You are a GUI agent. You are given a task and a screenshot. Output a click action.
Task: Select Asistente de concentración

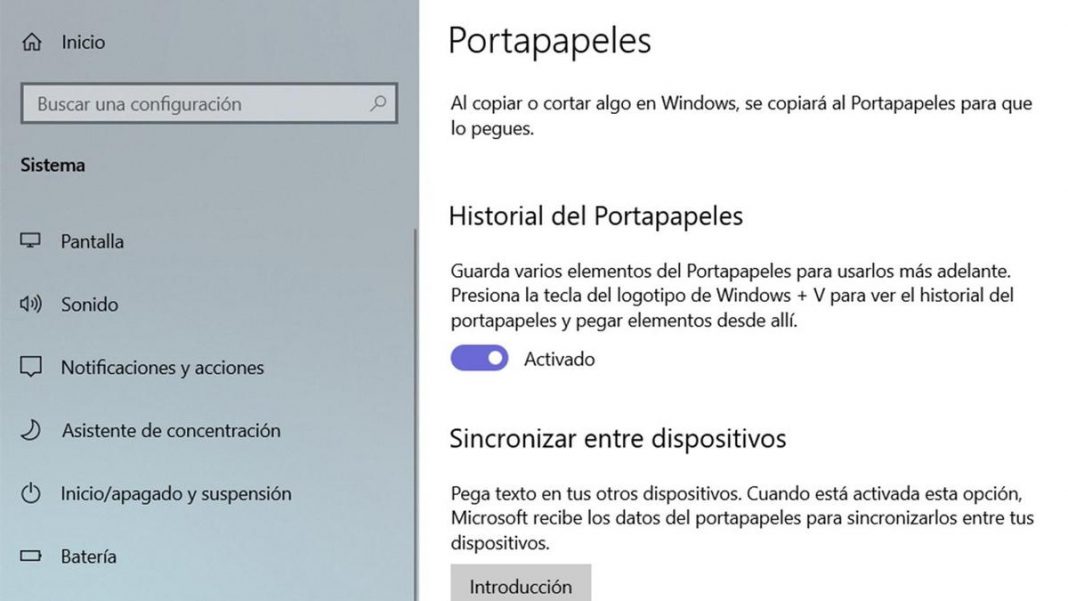[x=171, y=430]
